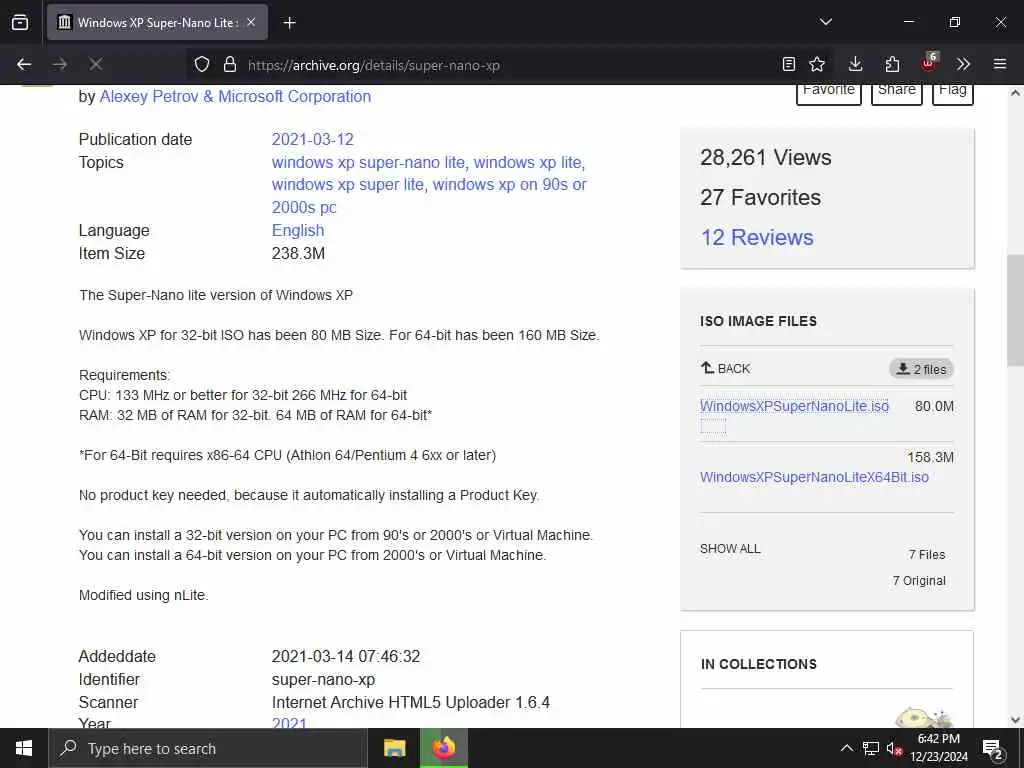The height and width of the screenshot is (768, 1024).
Task: Select the '28,261 Views' text
Action: coord(765,158)
